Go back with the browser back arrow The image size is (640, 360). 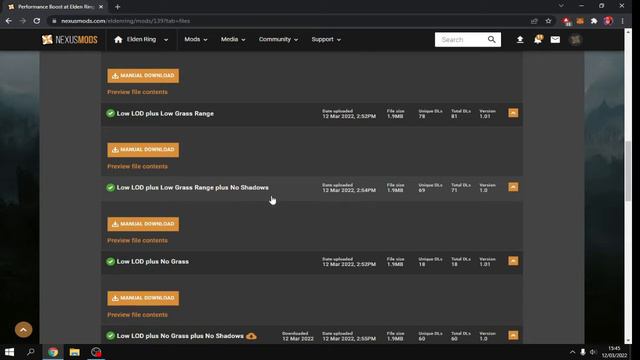click(x=9, y=21)
